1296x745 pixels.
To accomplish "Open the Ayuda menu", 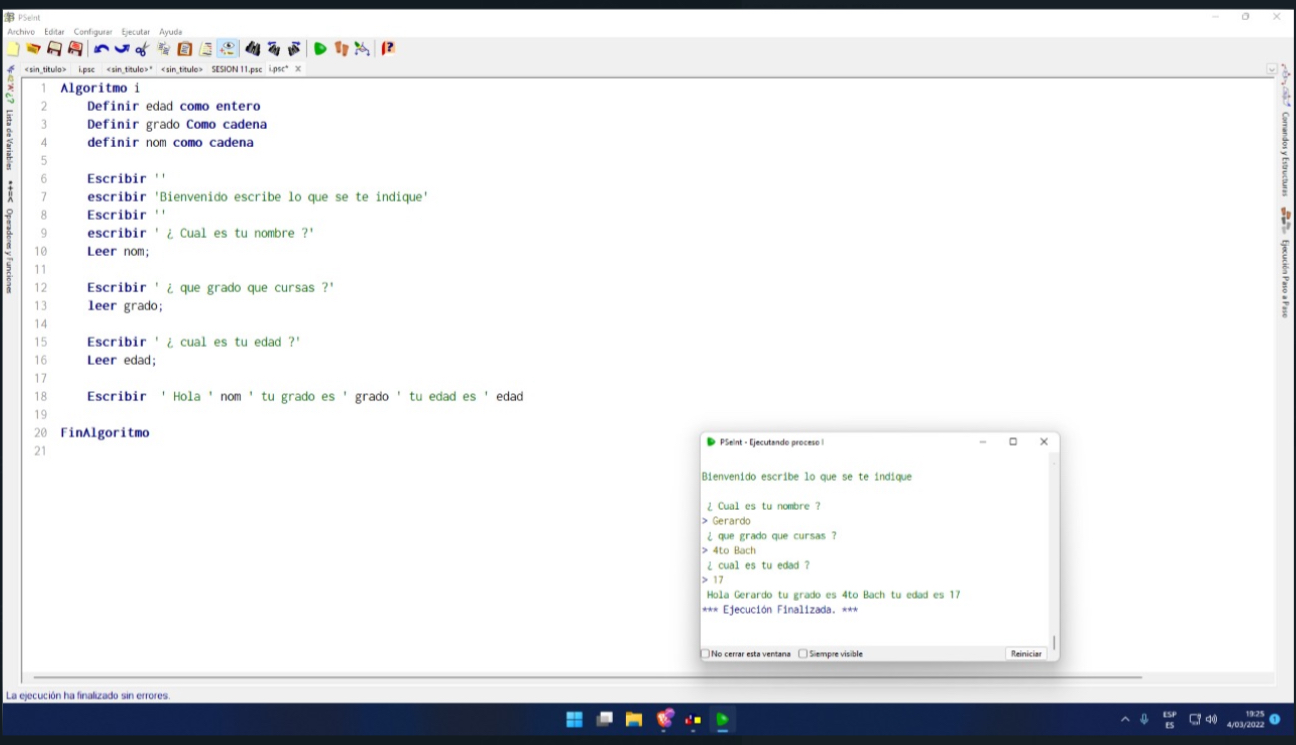I will 171,32.
